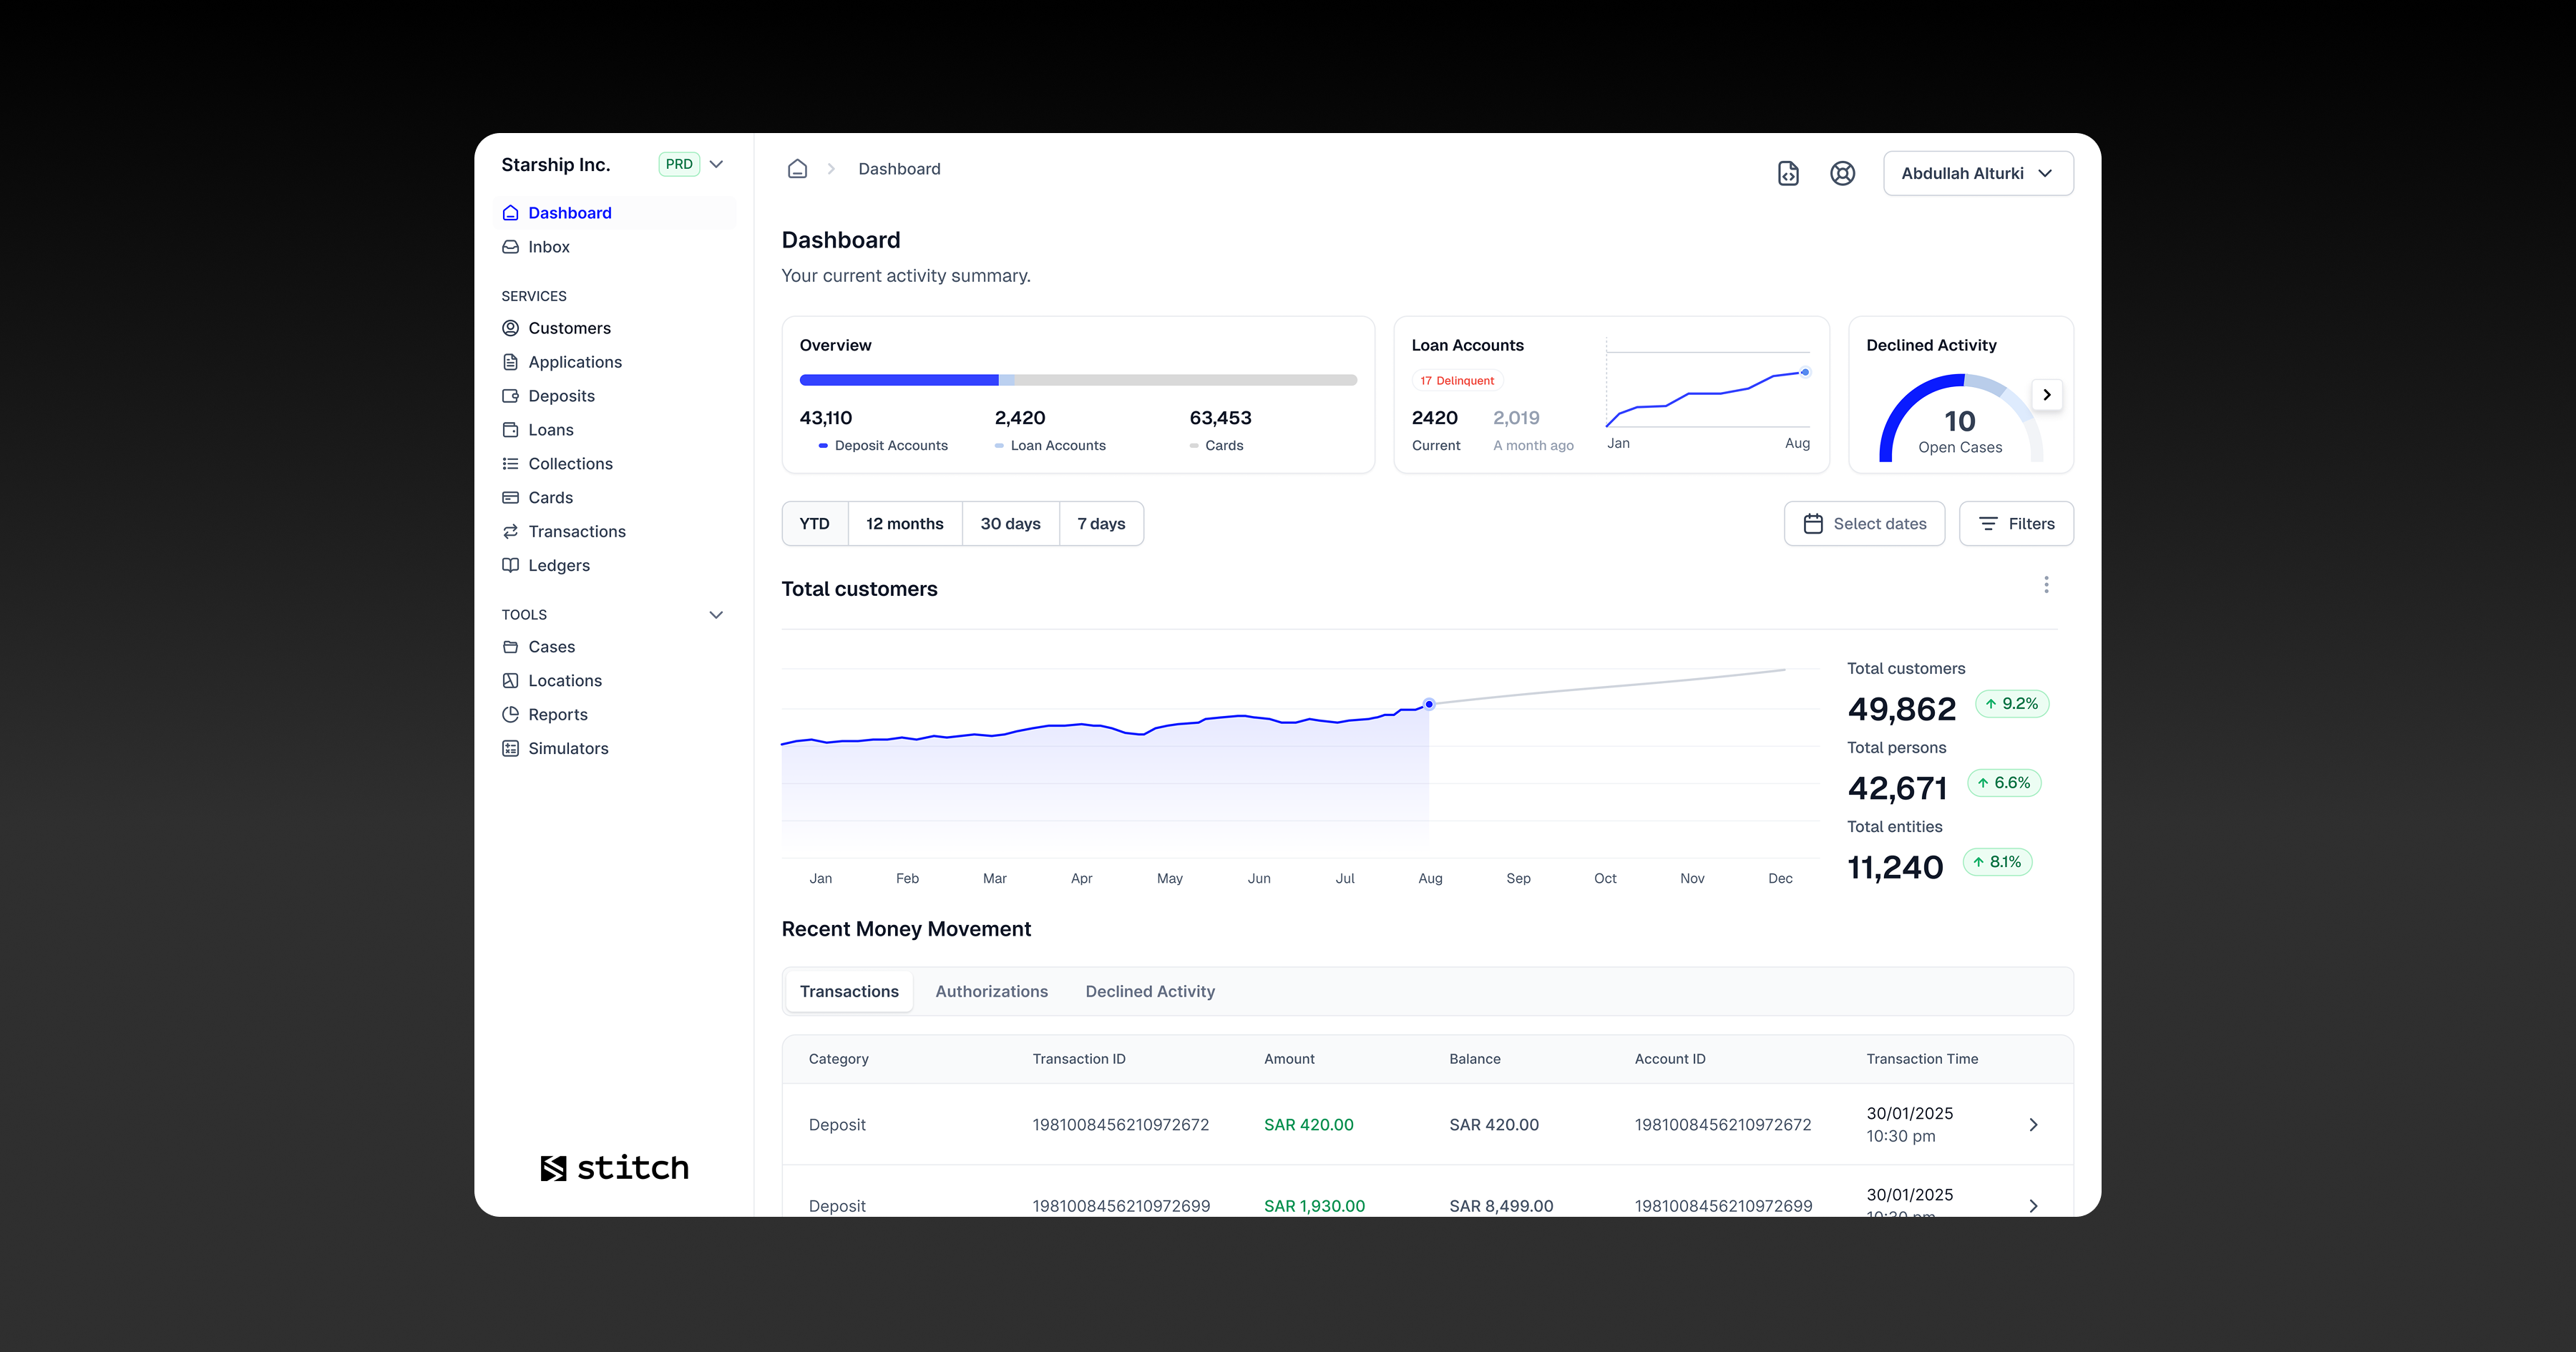Collapse the TOOLS section chevron
Image resolution: width=2576 pixels, height=1352 pixels.
click(716, 615)
